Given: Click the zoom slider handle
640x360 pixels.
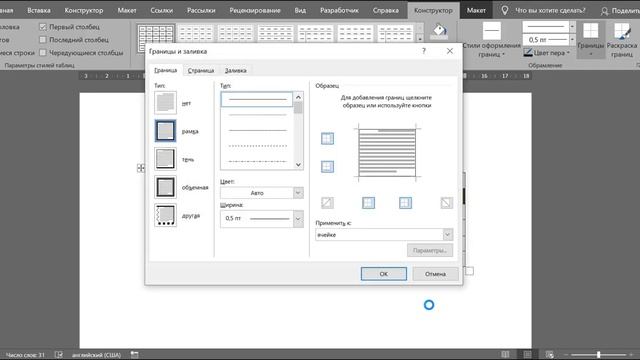Looking at the screenshot, I should (x=598, y=355).
